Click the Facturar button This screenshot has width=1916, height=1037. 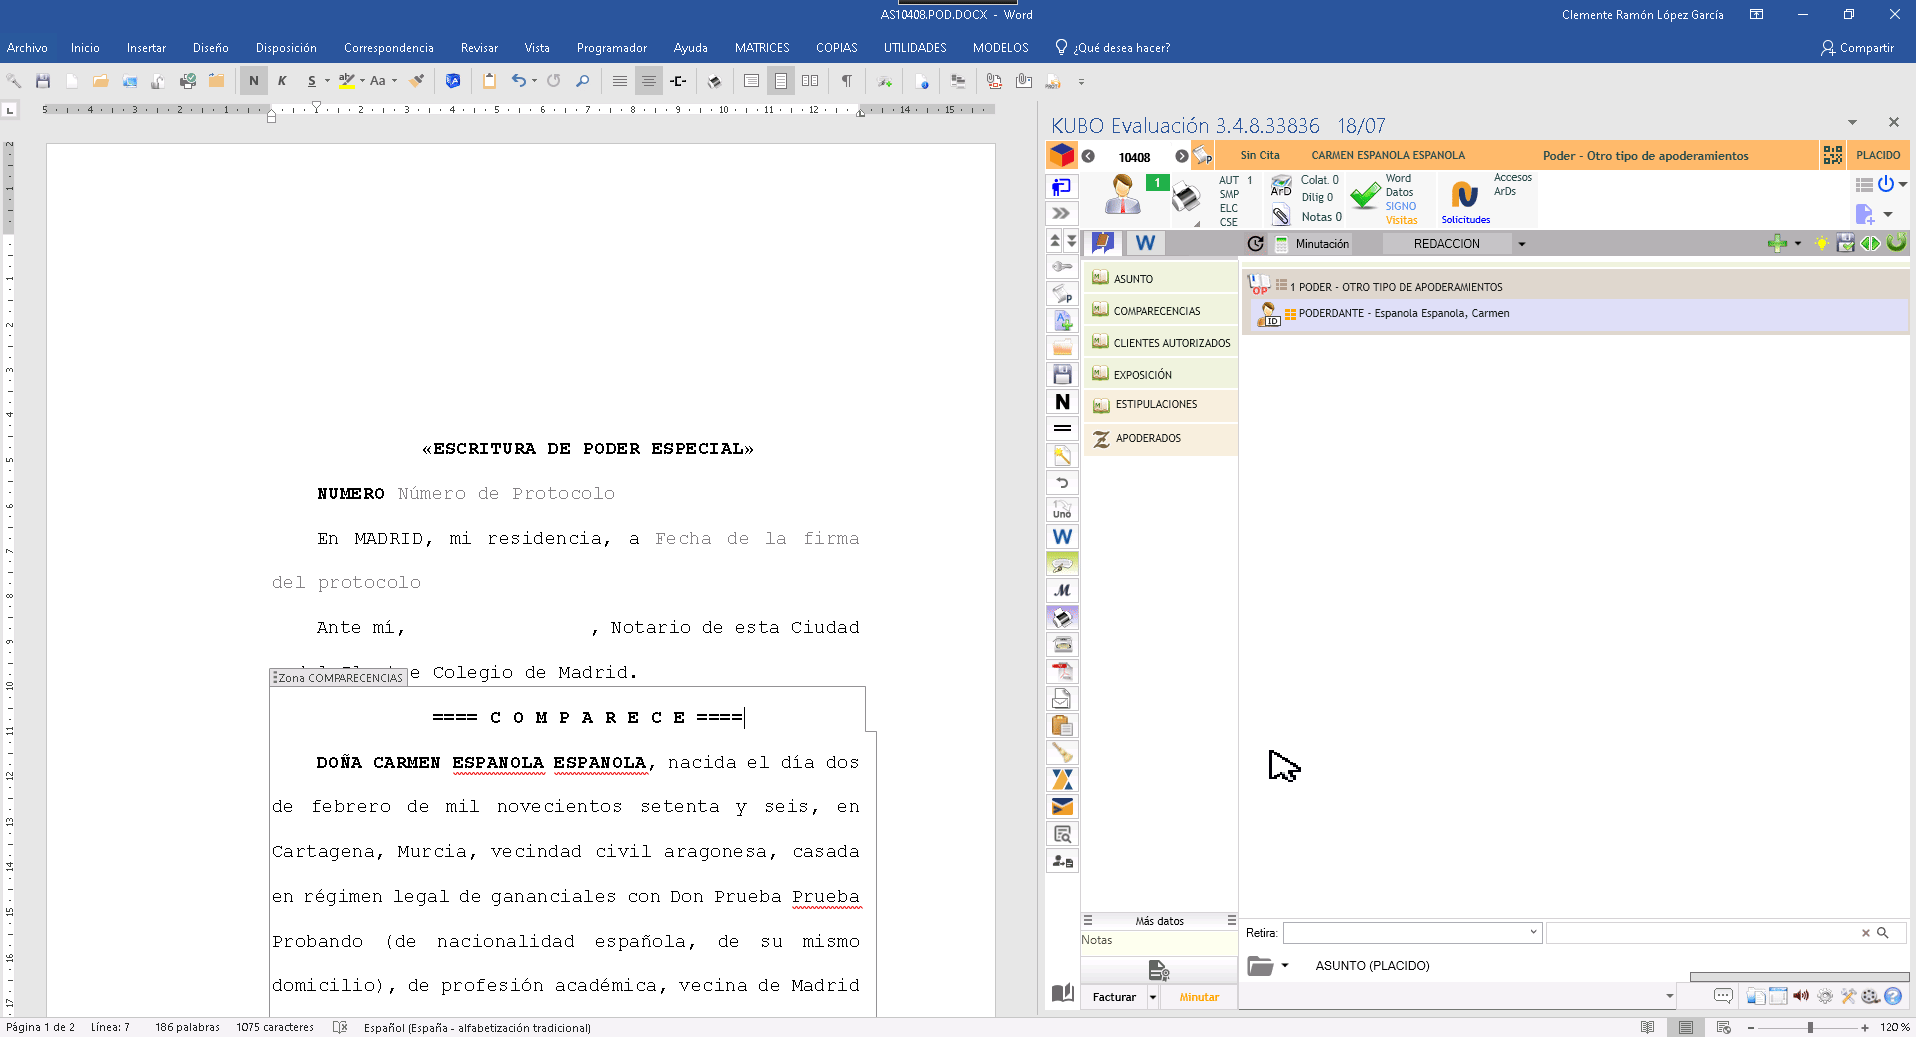(1114, 997)
